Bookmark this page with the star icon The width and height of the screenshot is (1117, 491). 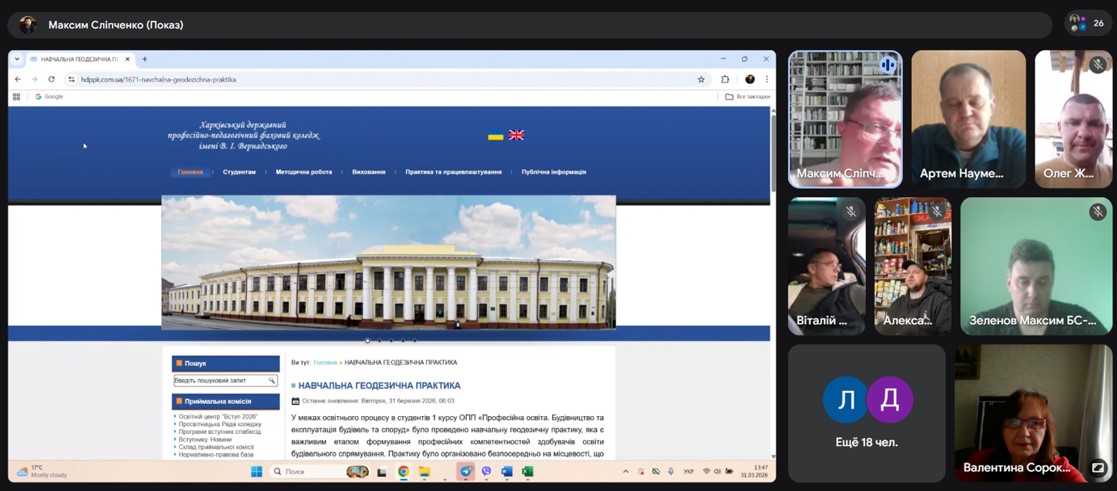tap(701, 79)
